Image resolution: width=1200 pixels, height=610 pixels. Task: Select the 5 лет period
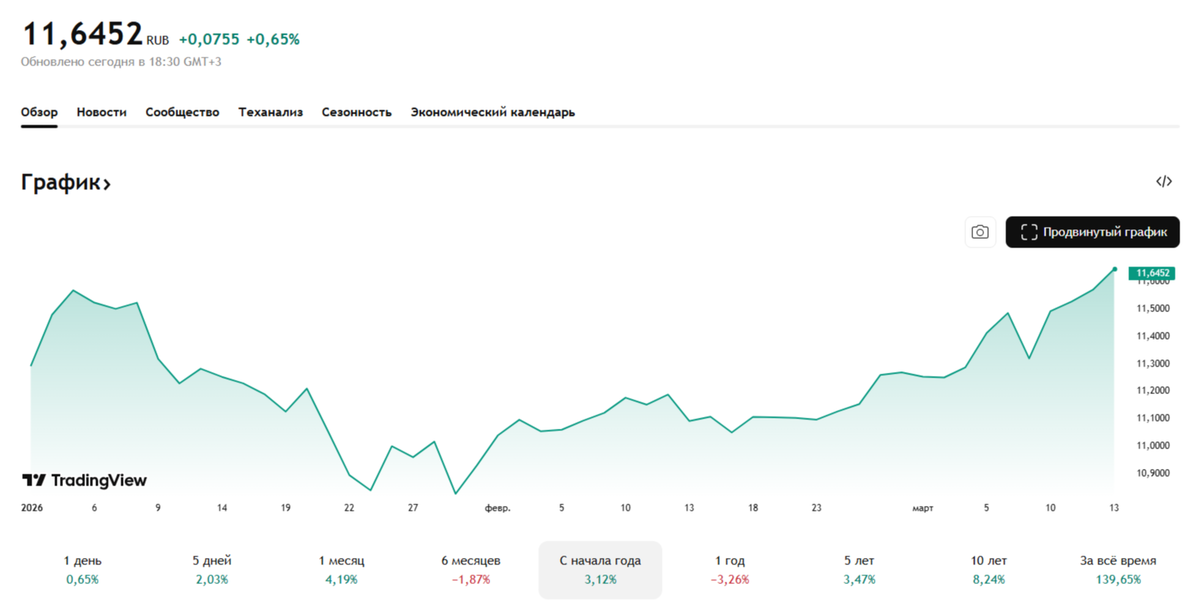[x=859, y=570]
